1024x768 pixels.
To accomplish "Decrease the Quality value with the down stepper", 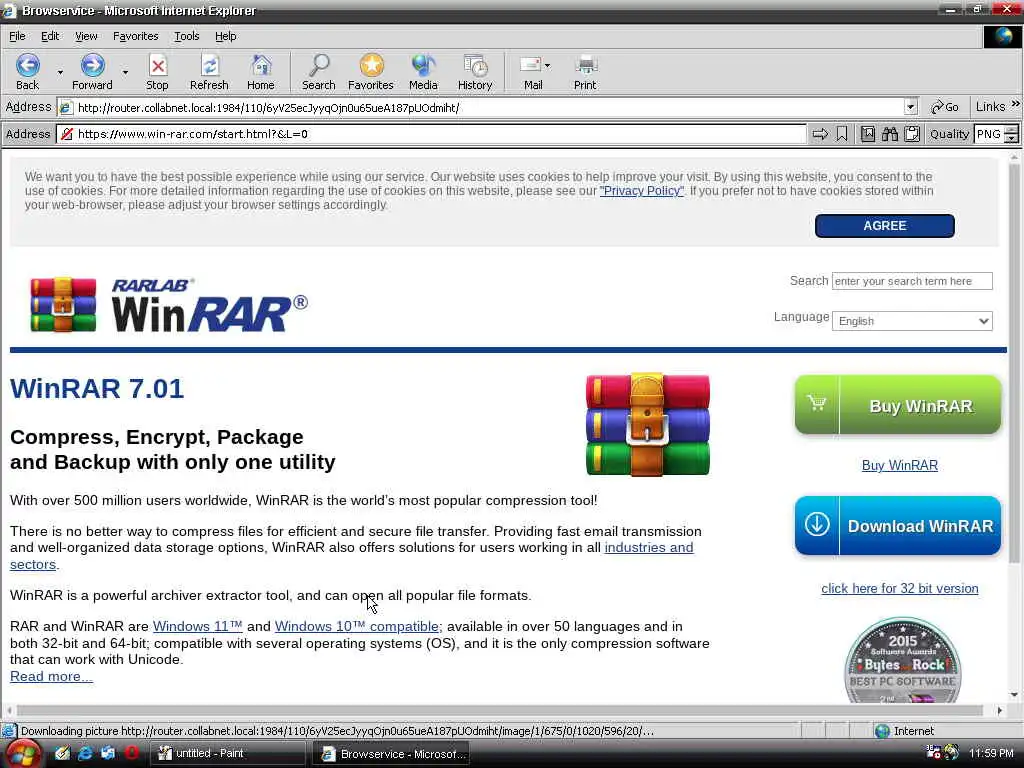I will tap(1012, 138).
